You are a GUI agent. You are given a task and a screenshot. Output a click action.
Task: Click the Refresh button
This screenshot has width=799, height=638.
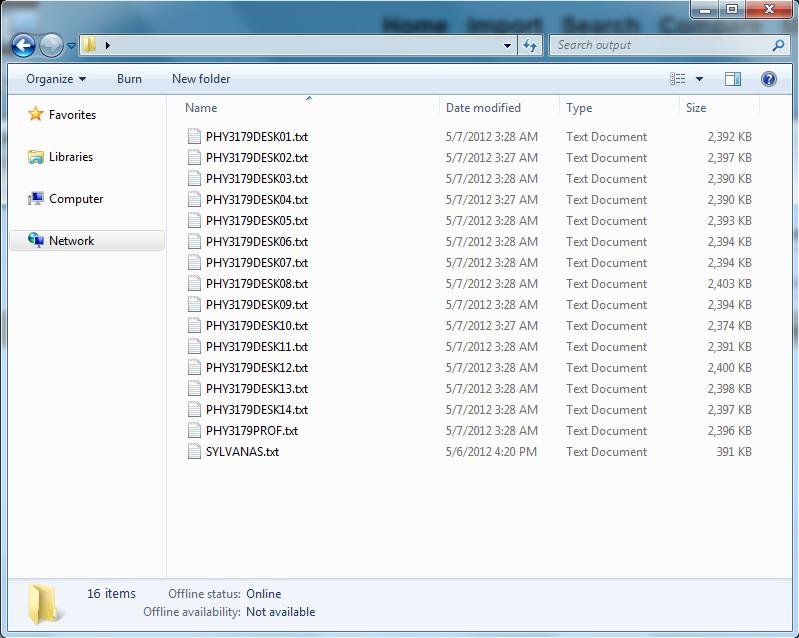[x=530, y=45]
